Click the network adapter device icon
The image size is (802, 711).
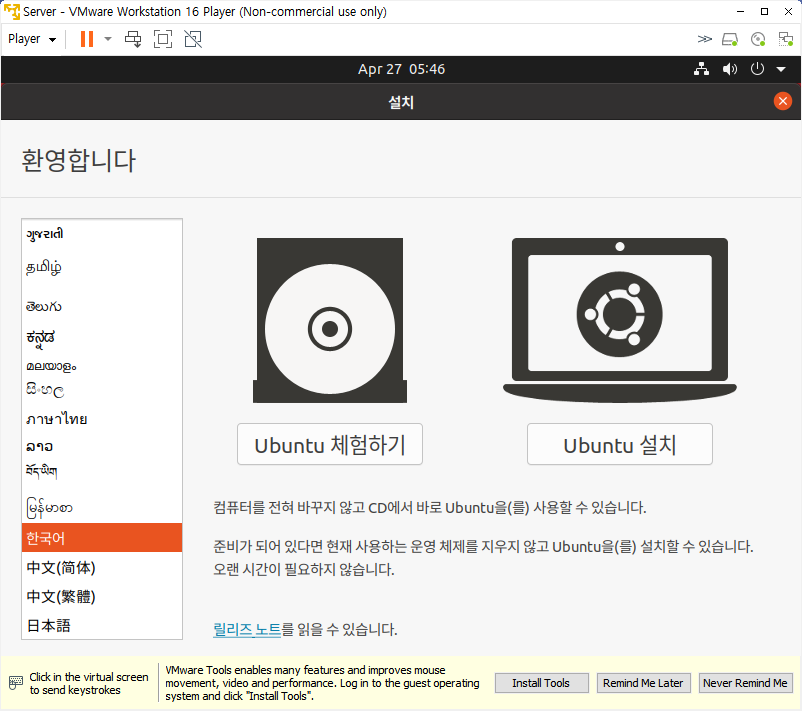pos(785,39)
